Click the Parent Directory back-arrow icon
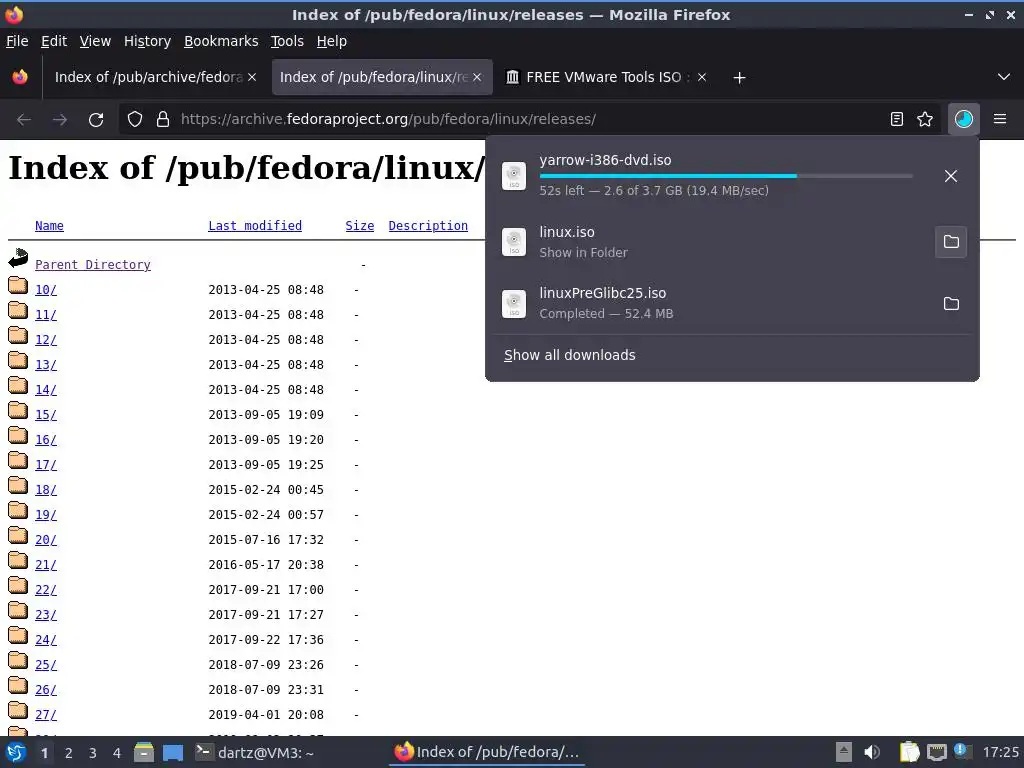Image resolution: width=1024 pixels, height=768 pixels. pyautogui.click(x=18, y=259)
